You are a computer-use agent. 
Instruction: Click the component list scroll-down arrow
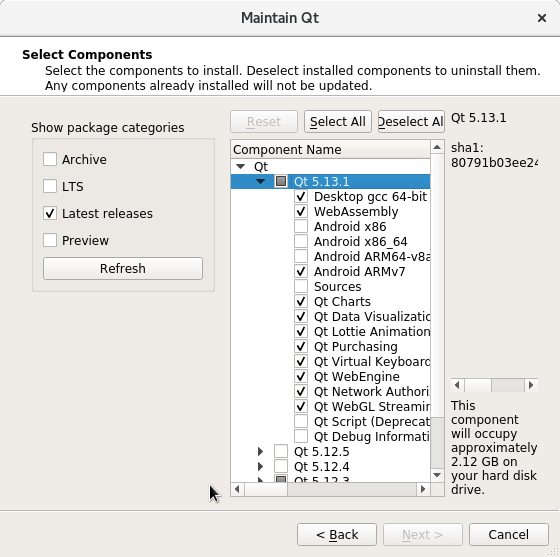coord(437,475)
